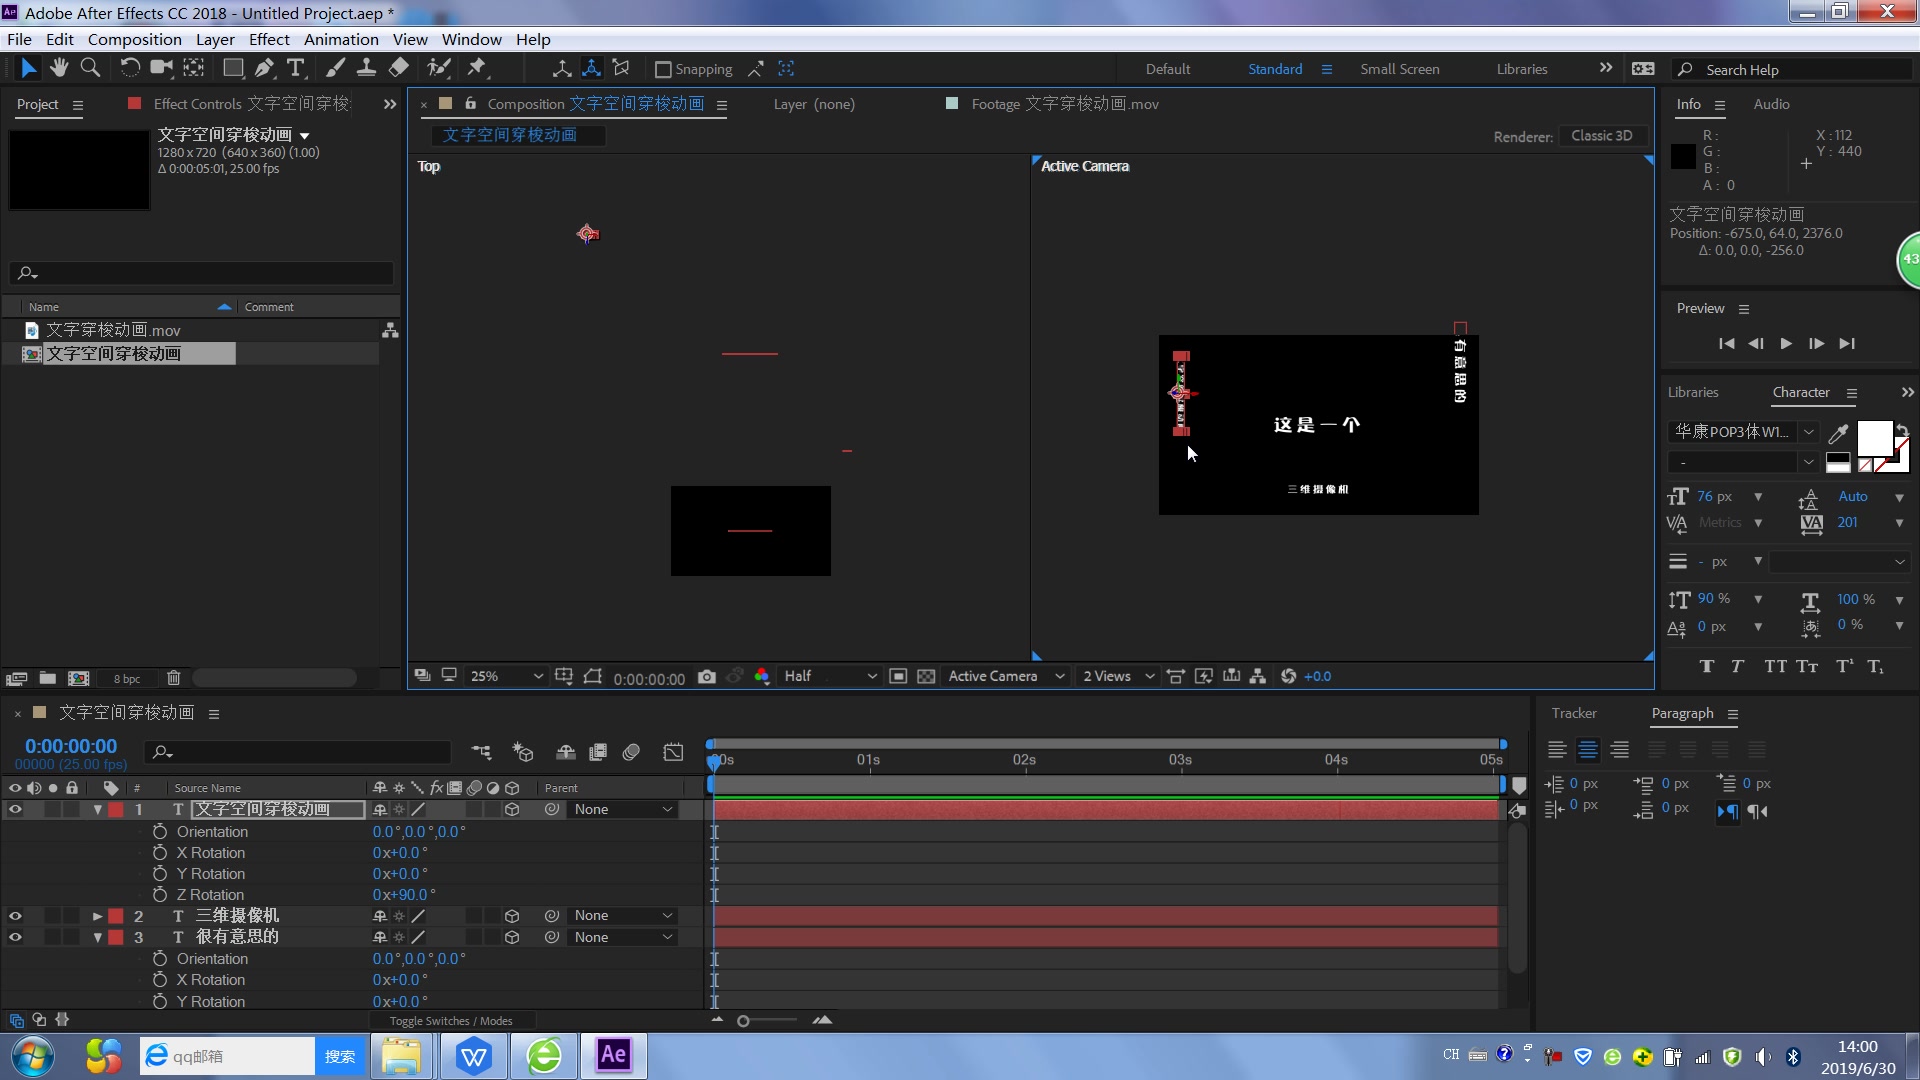
Task: Toggle visibility of 文字空间穿梭动画 layer
Action: pos(15,808)
